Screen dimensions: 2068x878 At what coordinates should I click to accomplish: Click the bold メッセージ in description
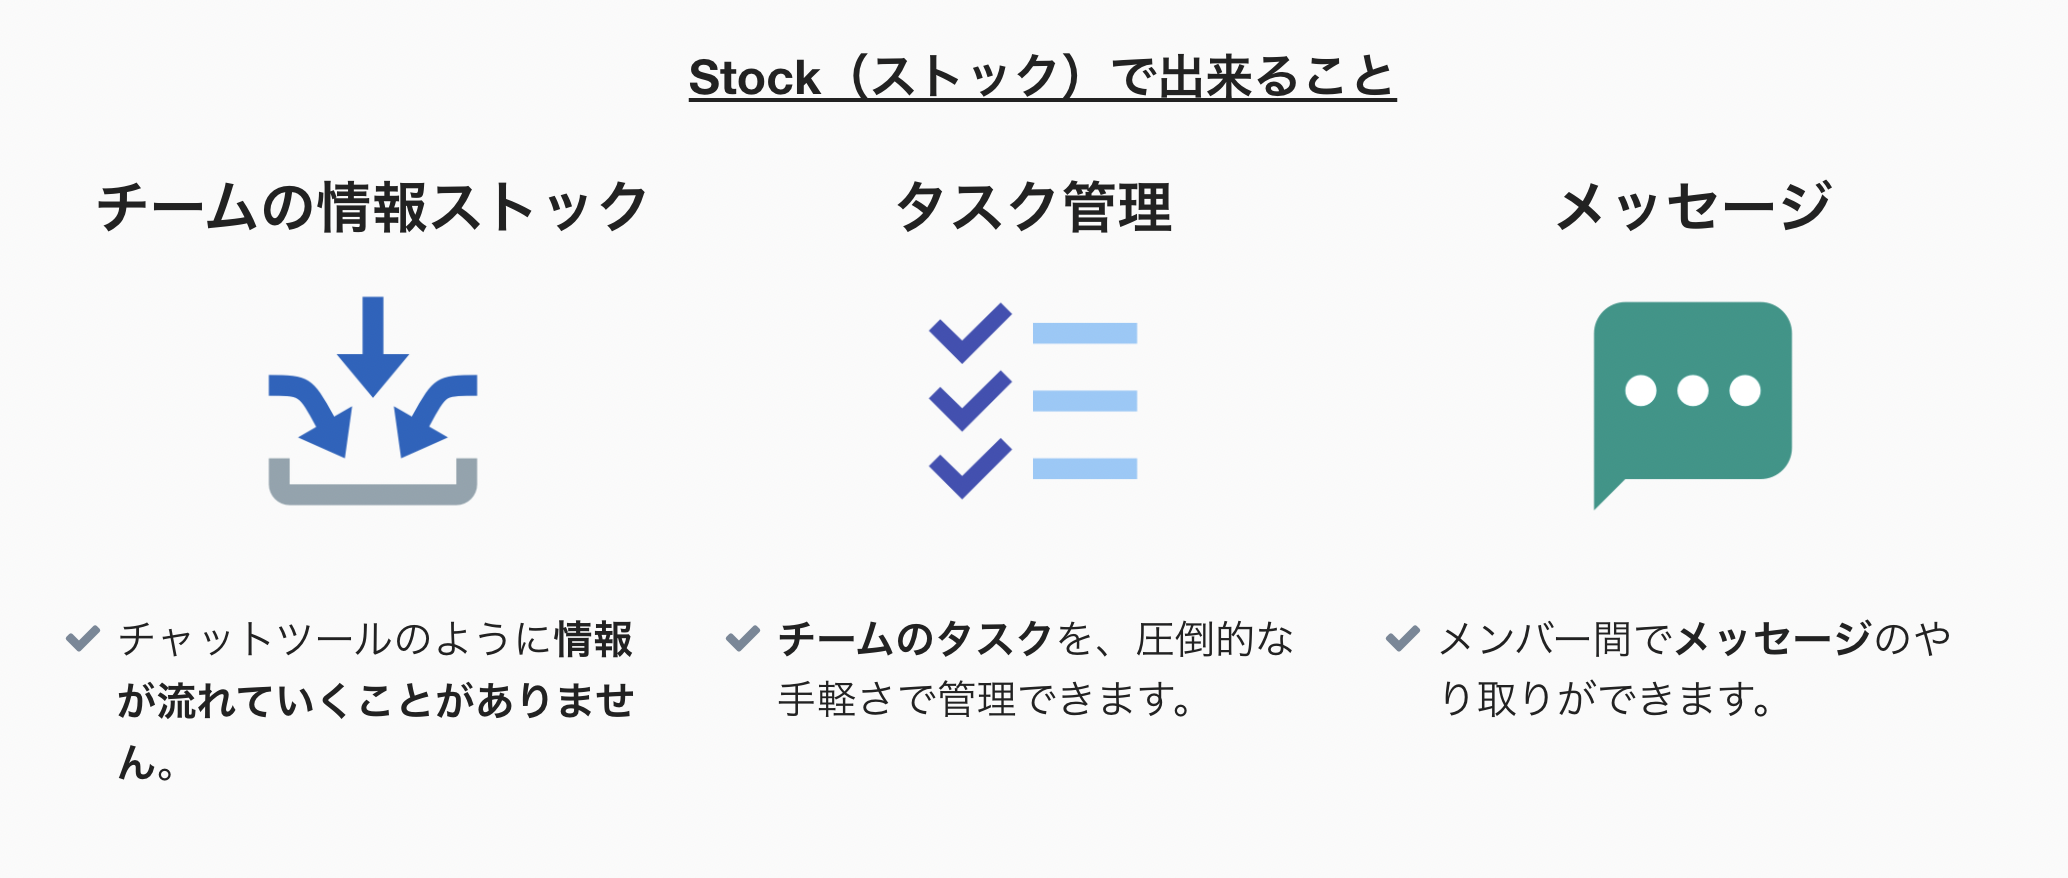click(x=1774, y=639)
